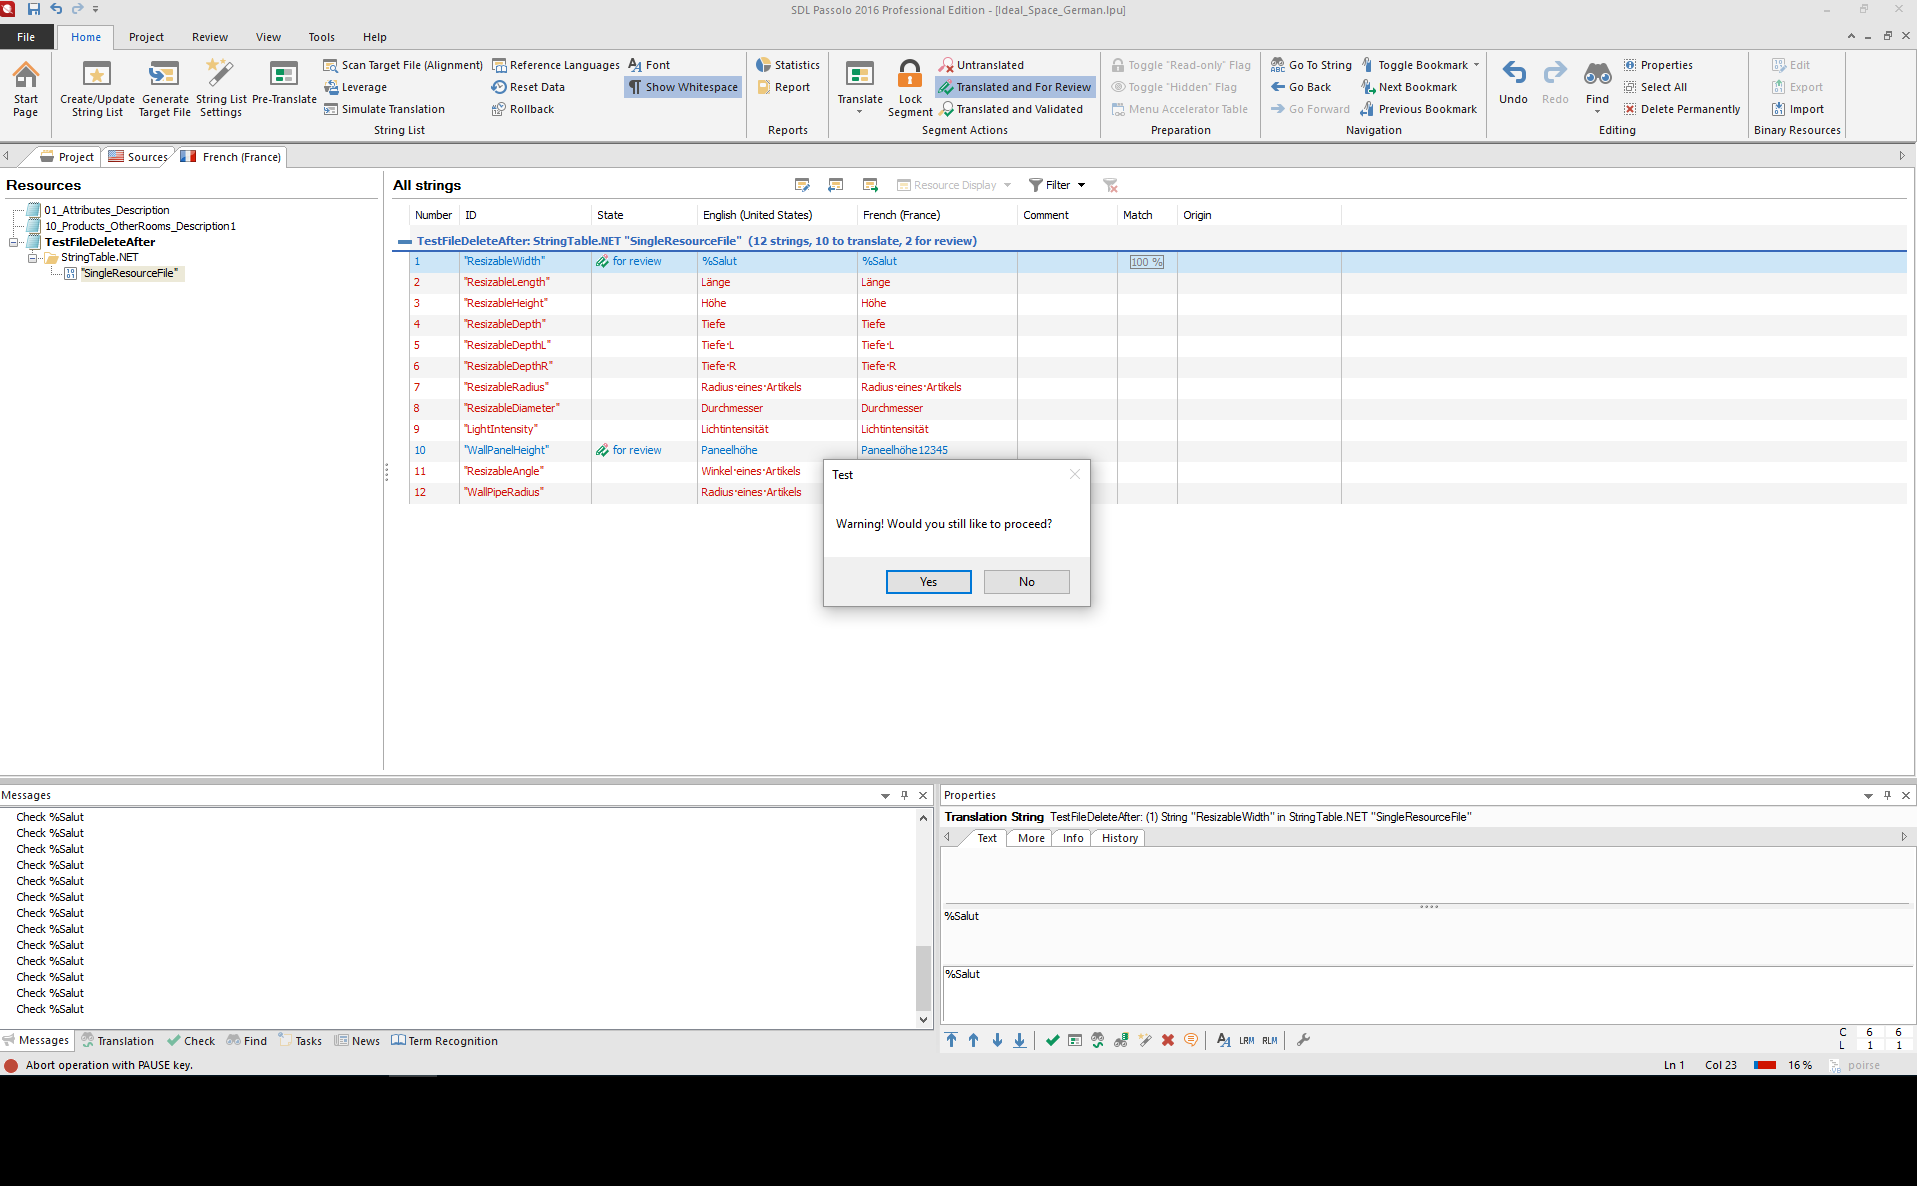Click the wrench icon in Properties toolbar
Image resolution: width=1917 pixels, height=1186 pixels.
pos(1303,1040)
